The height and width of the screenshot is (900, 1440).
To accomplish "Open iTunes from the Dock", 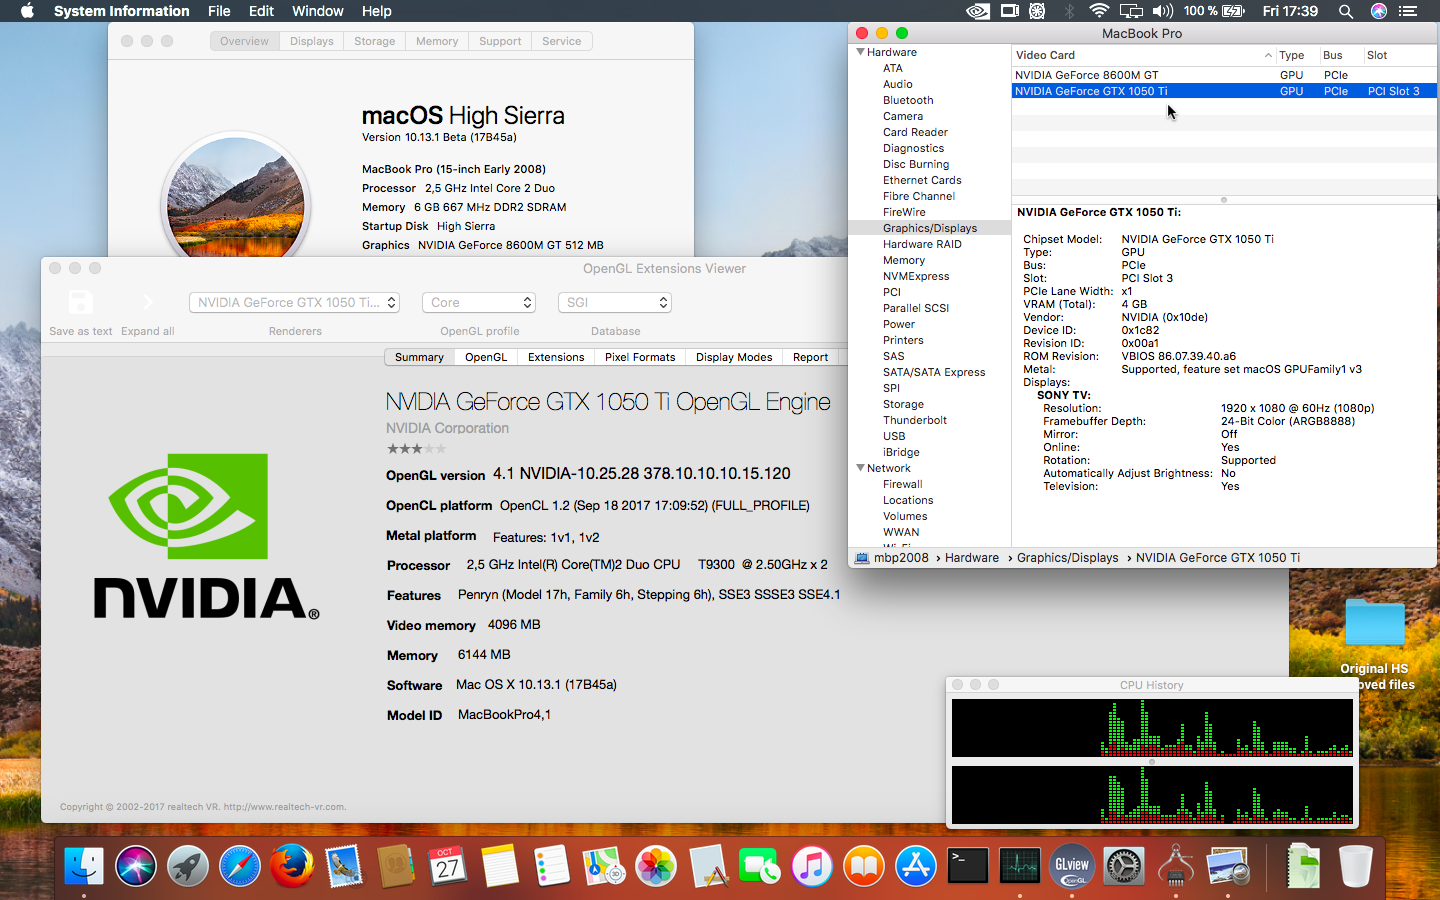I will [812, 866].
